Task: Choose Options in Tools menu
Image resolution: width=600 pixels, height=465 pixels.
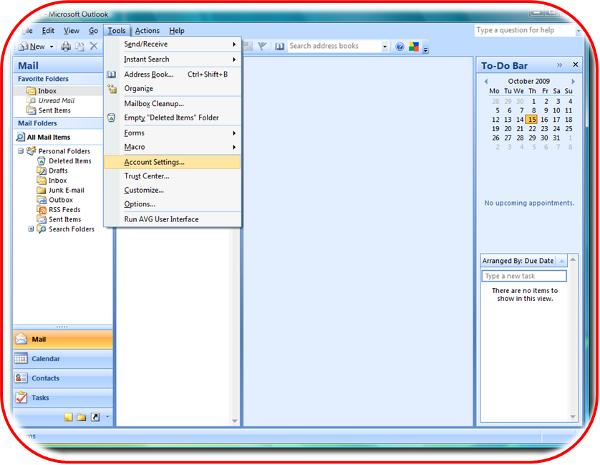Action: click(x=173, y=204)
